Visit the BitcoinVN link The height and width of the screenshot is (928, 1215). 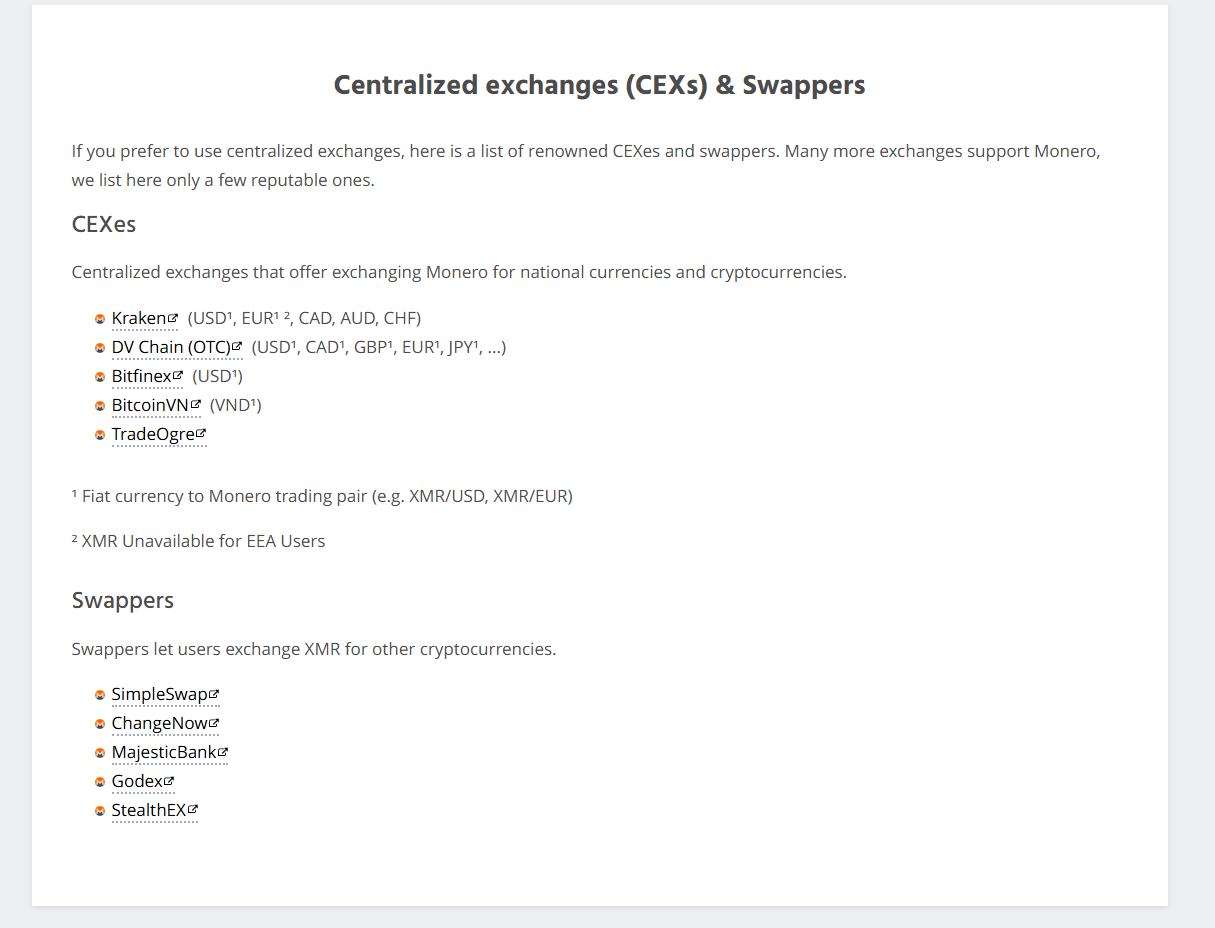point(150,405)
